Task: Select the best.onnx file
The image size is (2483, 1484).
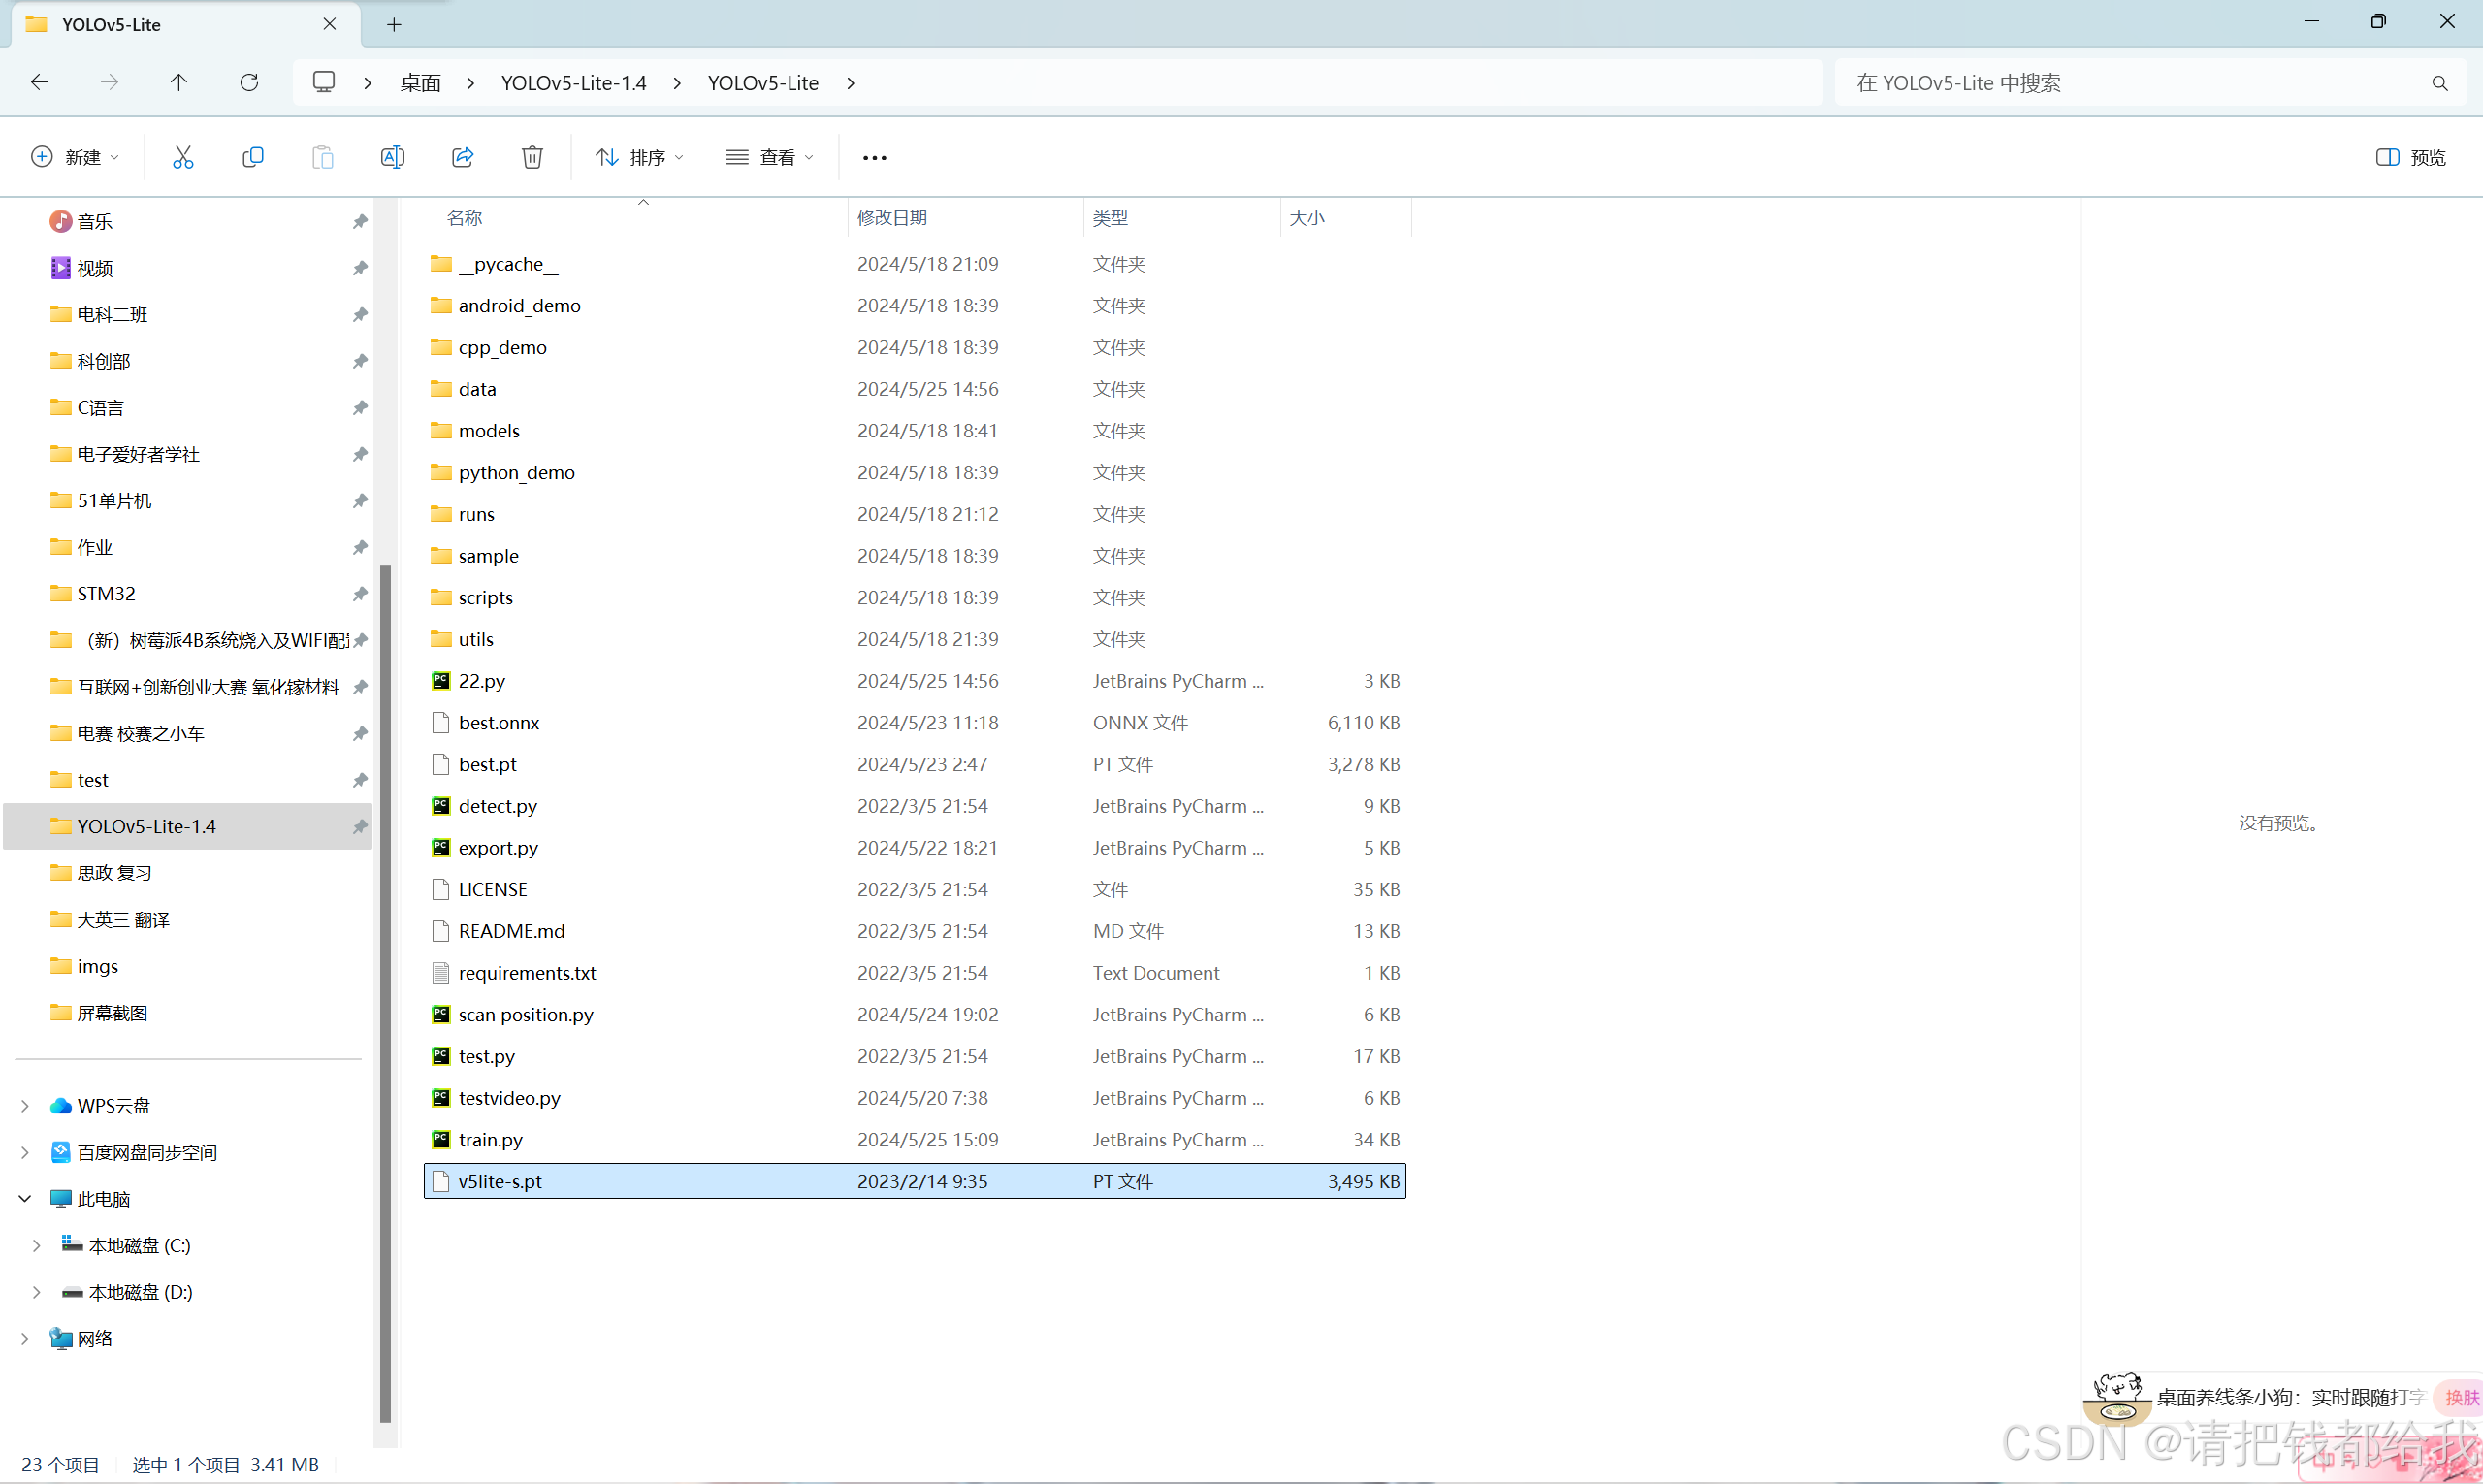Action: [x=499, y=723]
